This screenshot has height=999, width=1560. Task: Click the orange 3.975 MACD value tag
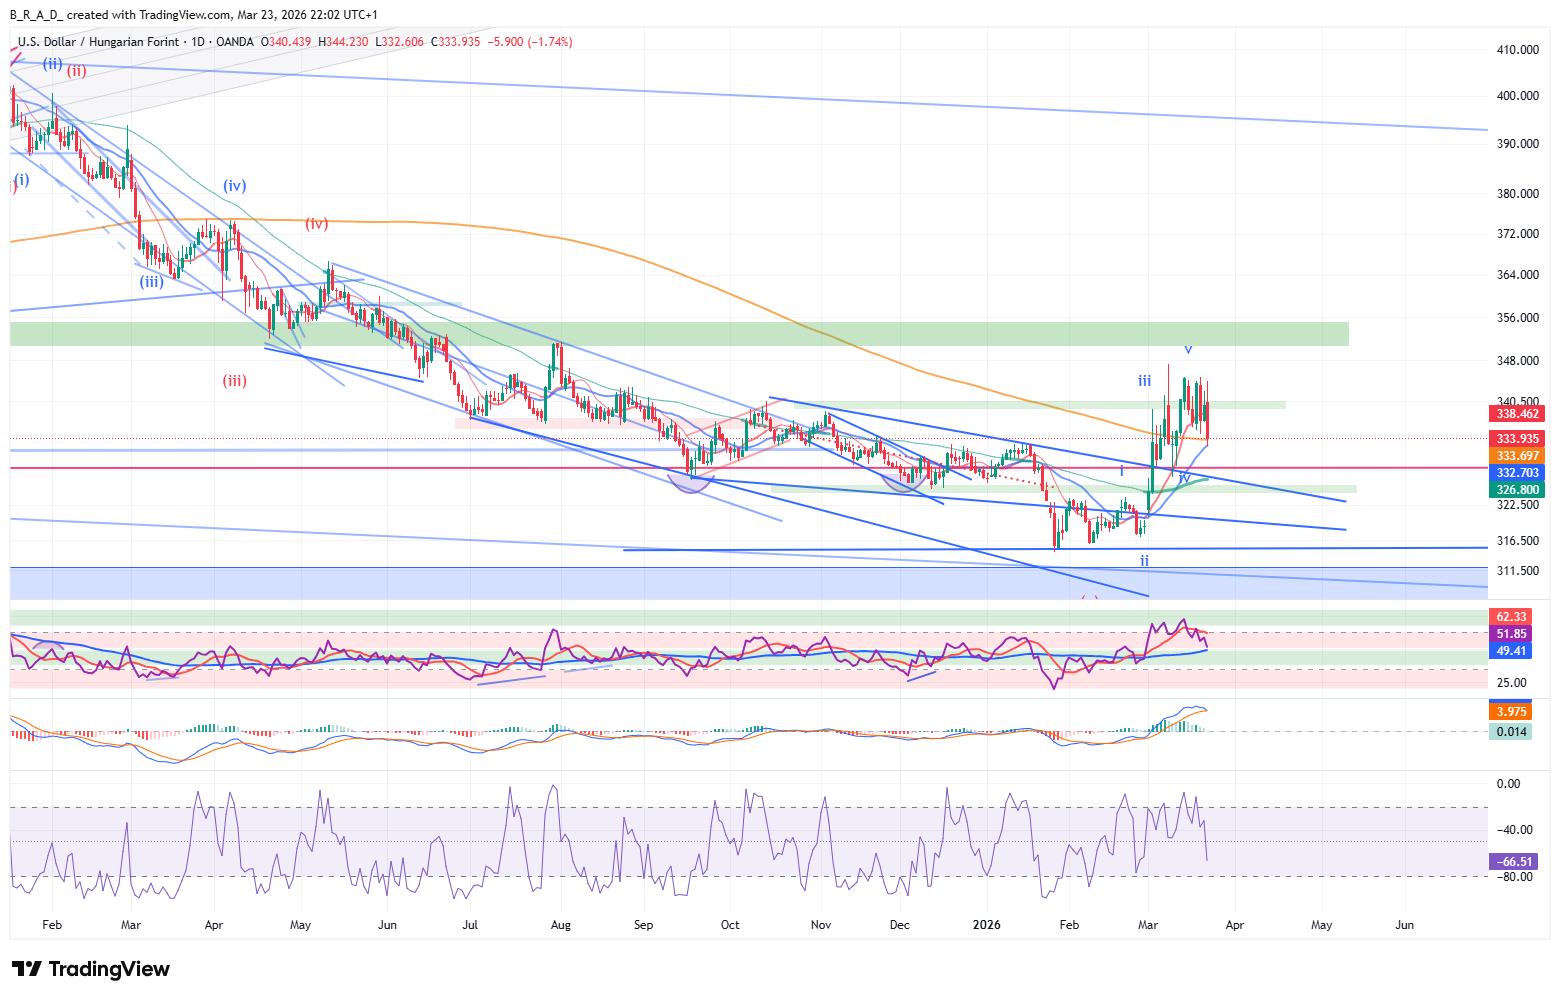point(1510,712)
